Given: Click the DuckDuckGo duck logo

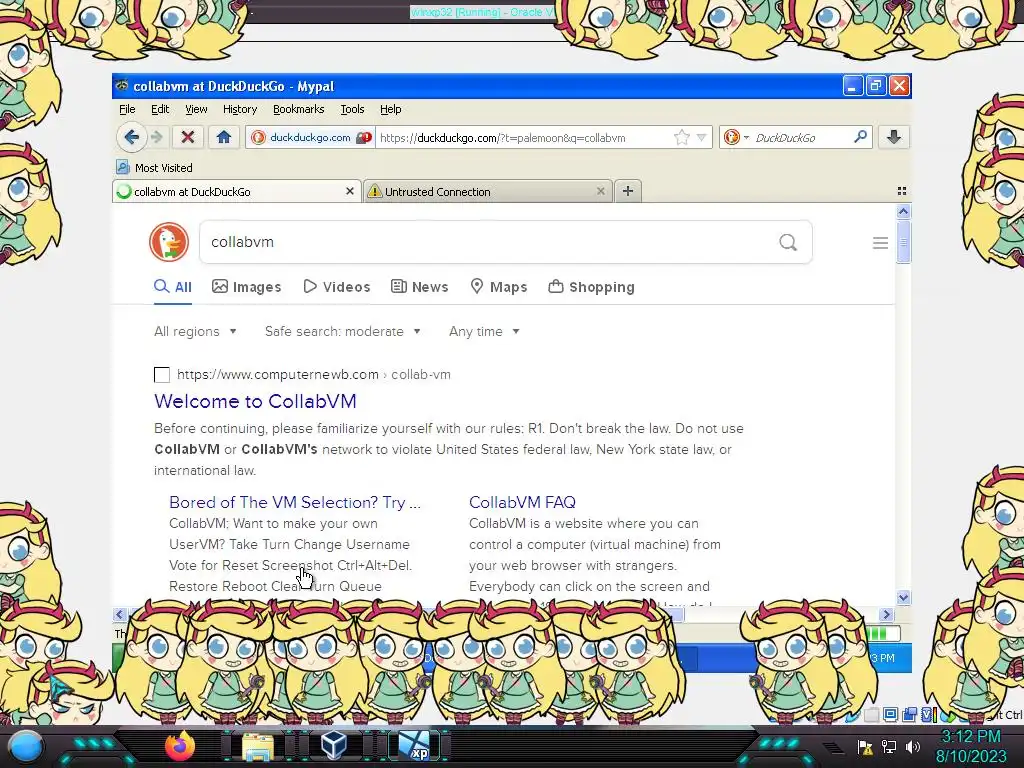Looking at the screenshot, I should [169, 242].
